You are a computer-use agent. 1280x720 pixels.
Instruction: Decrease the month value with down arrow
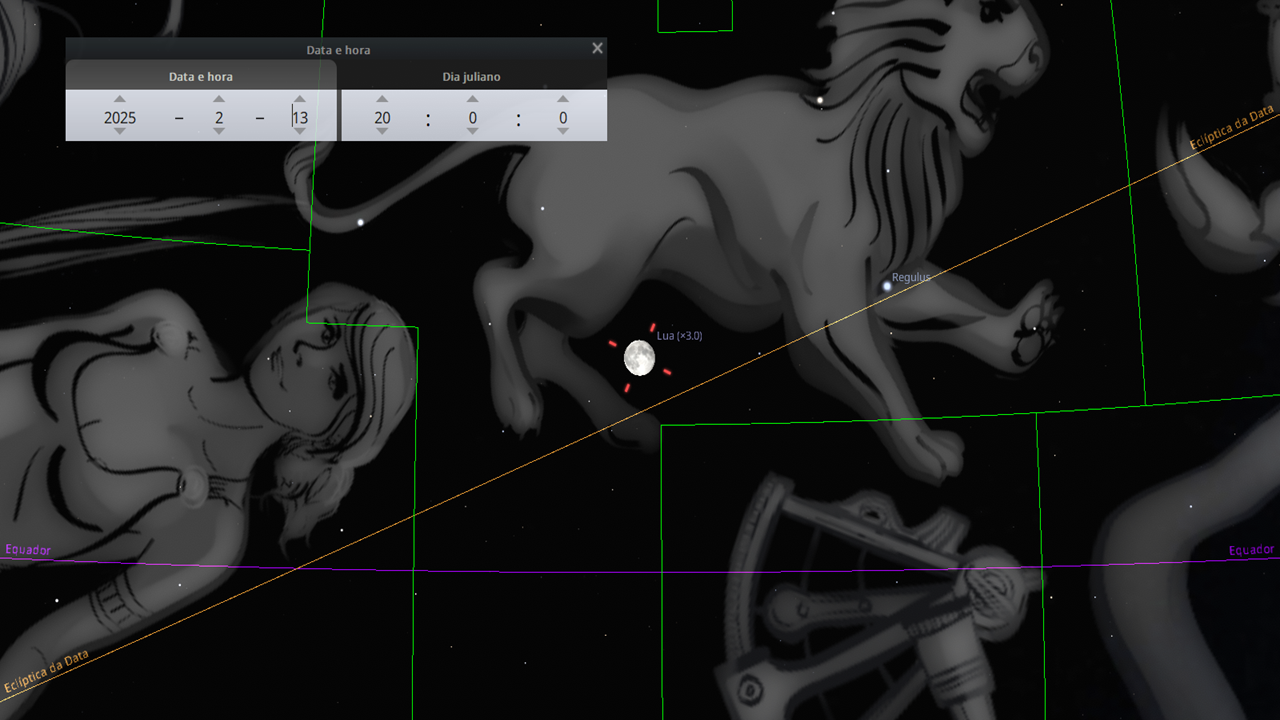[219, 131]
